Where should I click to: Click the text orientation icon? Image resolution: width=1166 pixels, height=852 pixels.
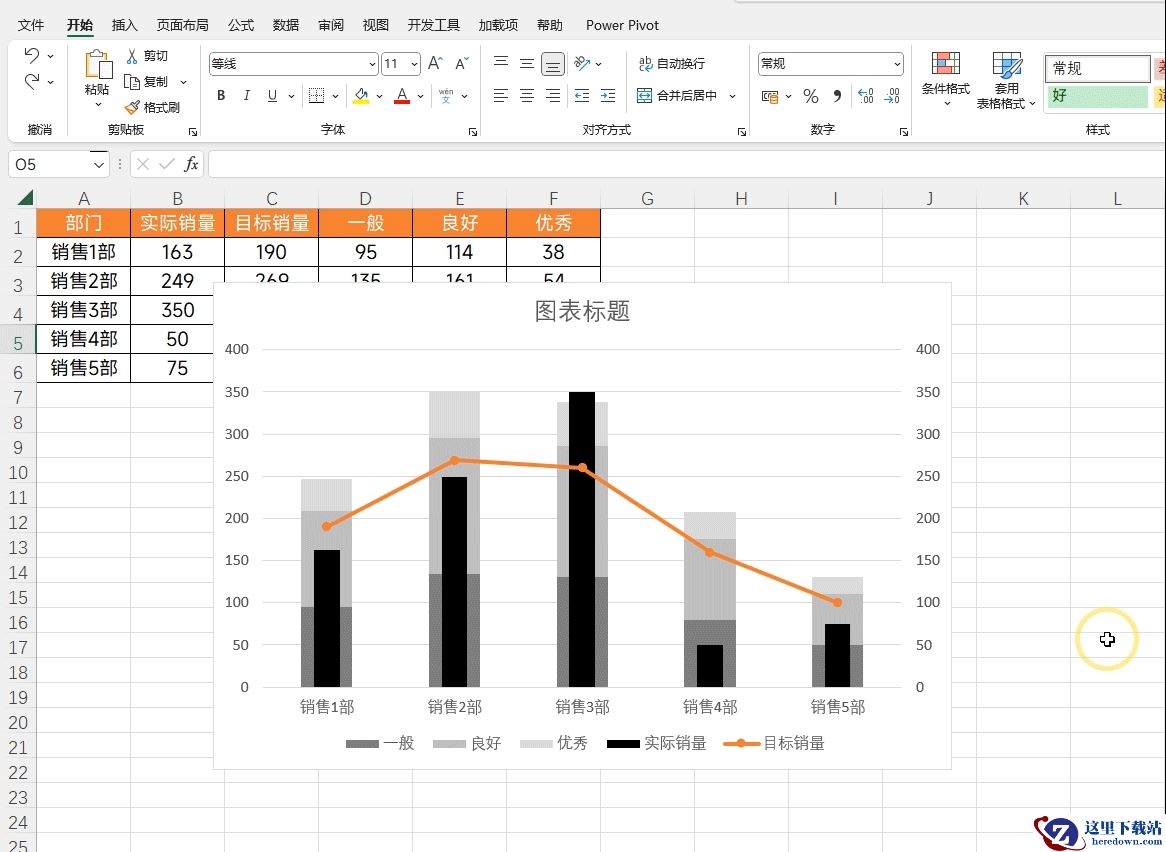[x=582, y=64]
